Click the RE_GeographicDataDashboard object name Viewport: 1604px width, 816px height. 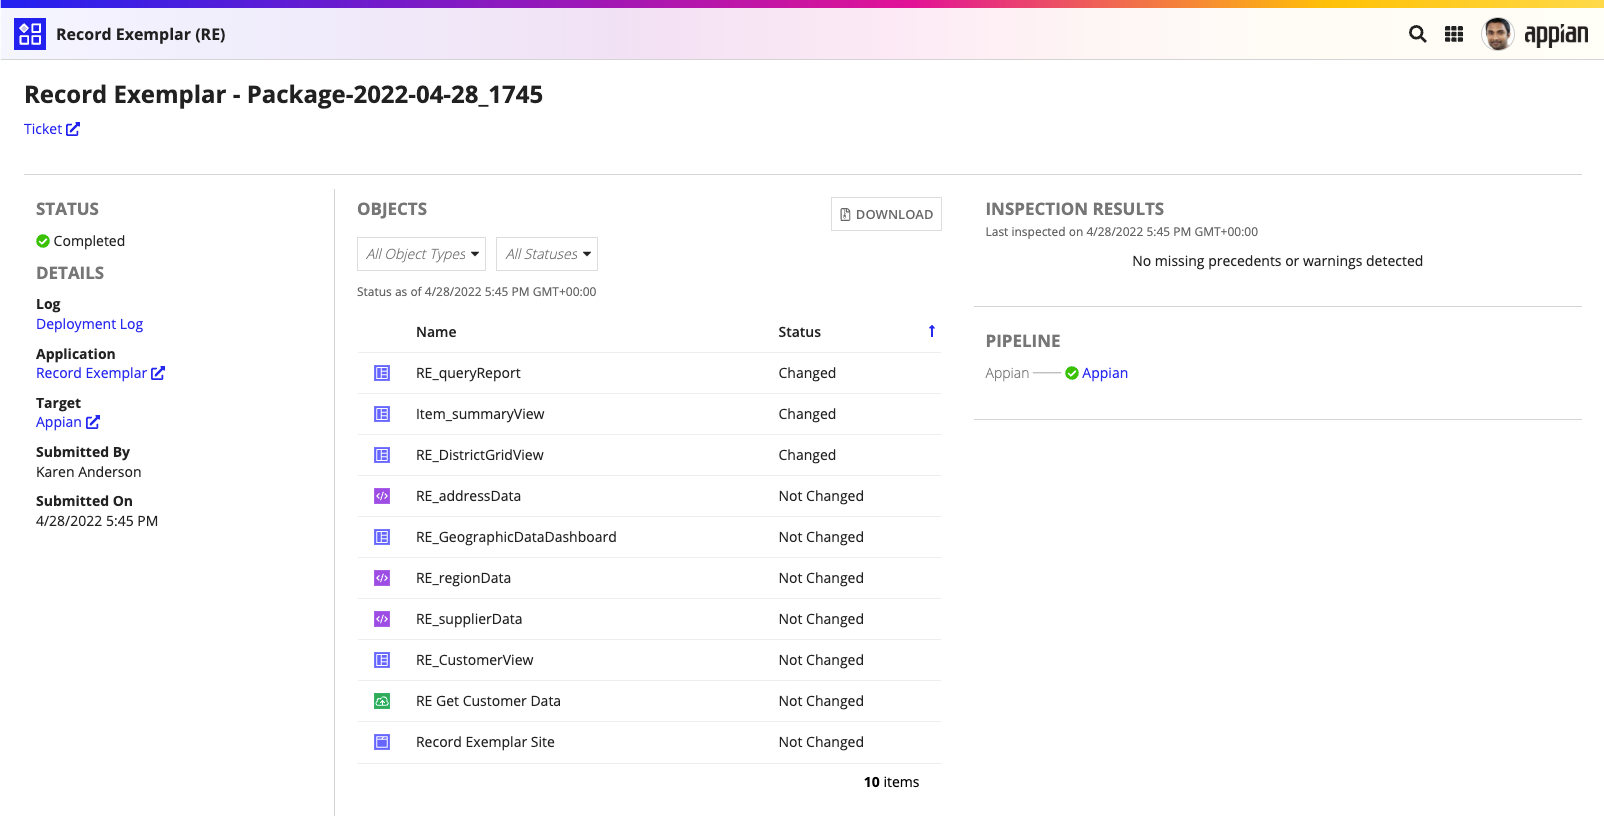point(516,537)
